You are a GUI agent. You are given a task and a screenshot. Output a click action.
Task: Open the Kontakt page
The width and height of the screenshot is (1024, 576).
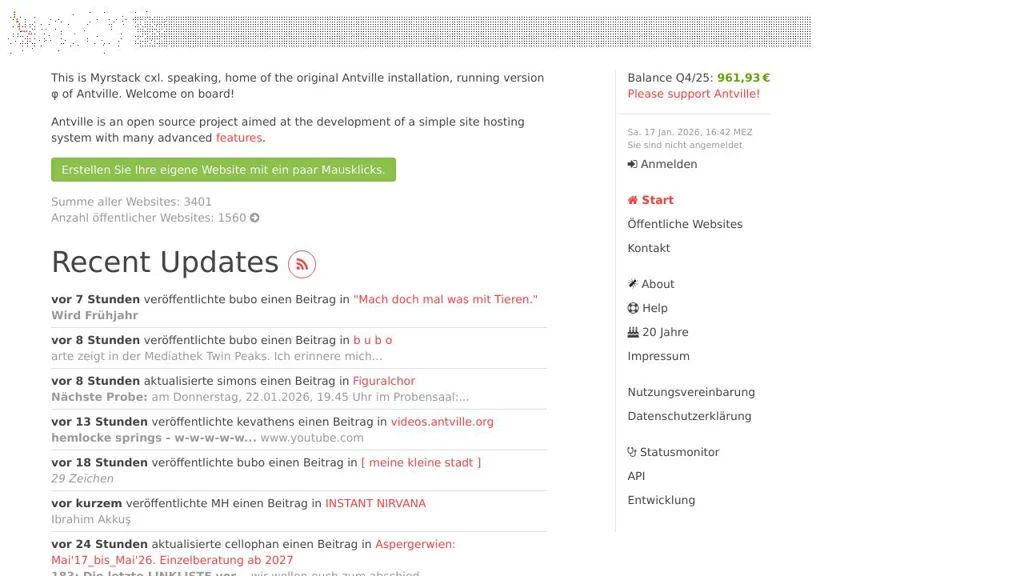[648, 248]
